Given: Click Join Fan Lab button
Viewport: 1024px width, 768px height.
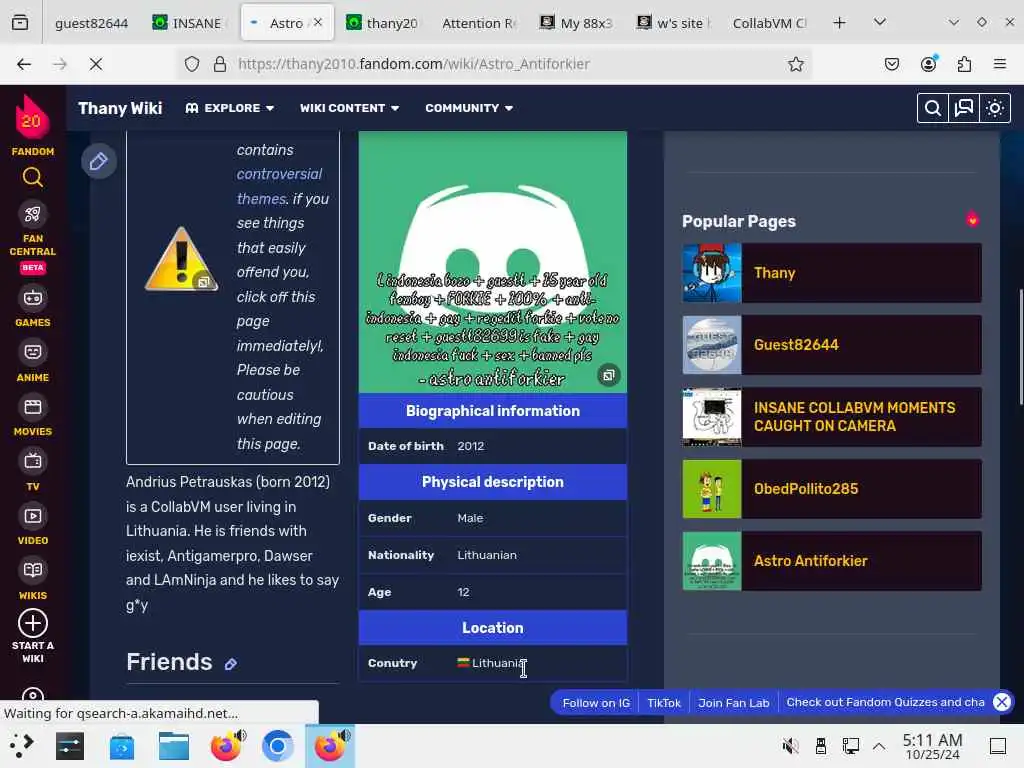Looking at the screenshot, I should click(x=733, y=703).
